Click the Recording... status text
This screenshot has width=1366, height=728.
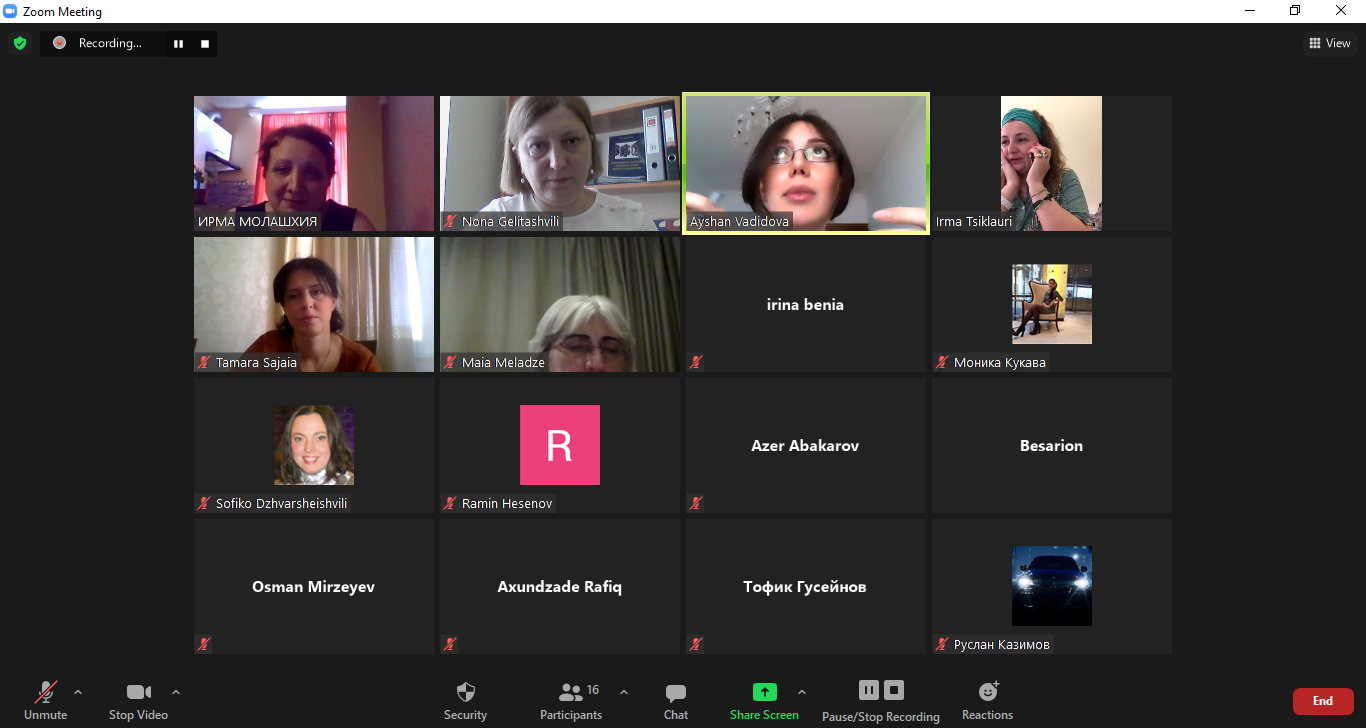(110, 43)
